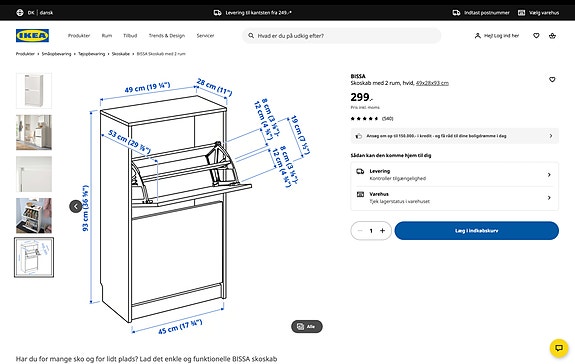The height and width of the screenshot is (364, 575).
Task: Click the Skoskabe breadcrumb
Action: (121, 54)
